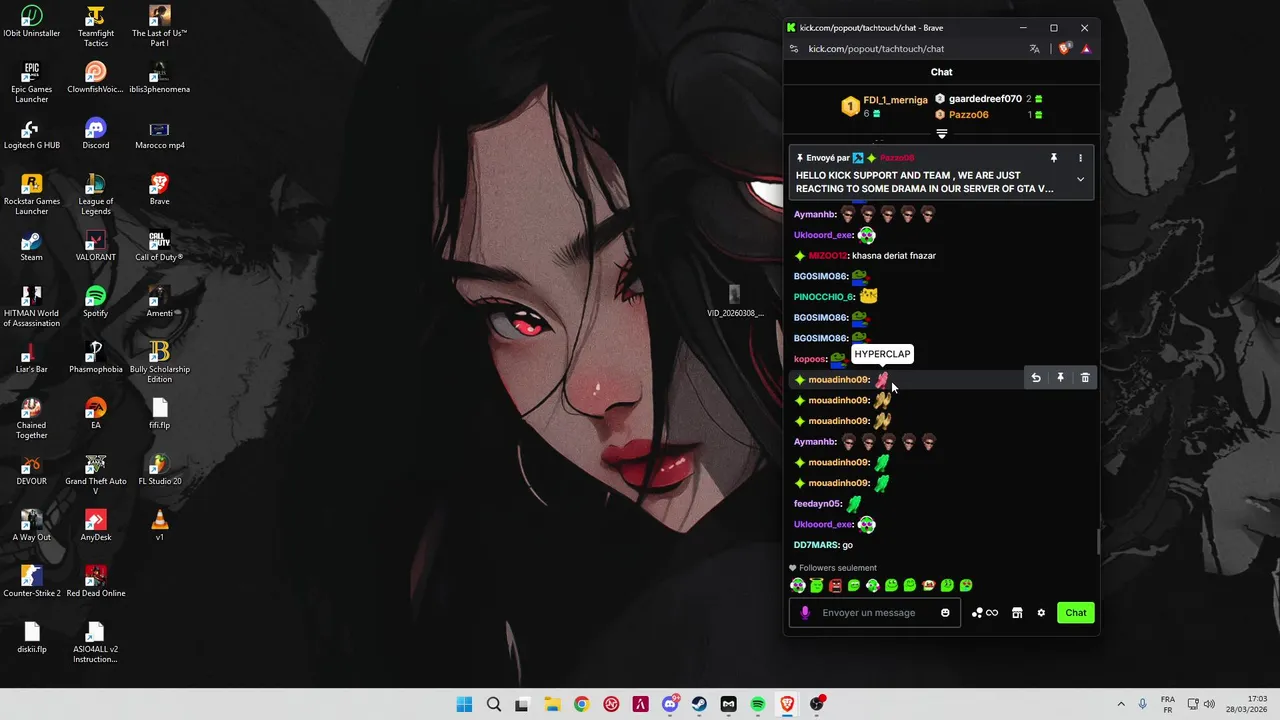1280x720 pixels.
Task: Insert the first quick emote with headphones
Action: 798,586
